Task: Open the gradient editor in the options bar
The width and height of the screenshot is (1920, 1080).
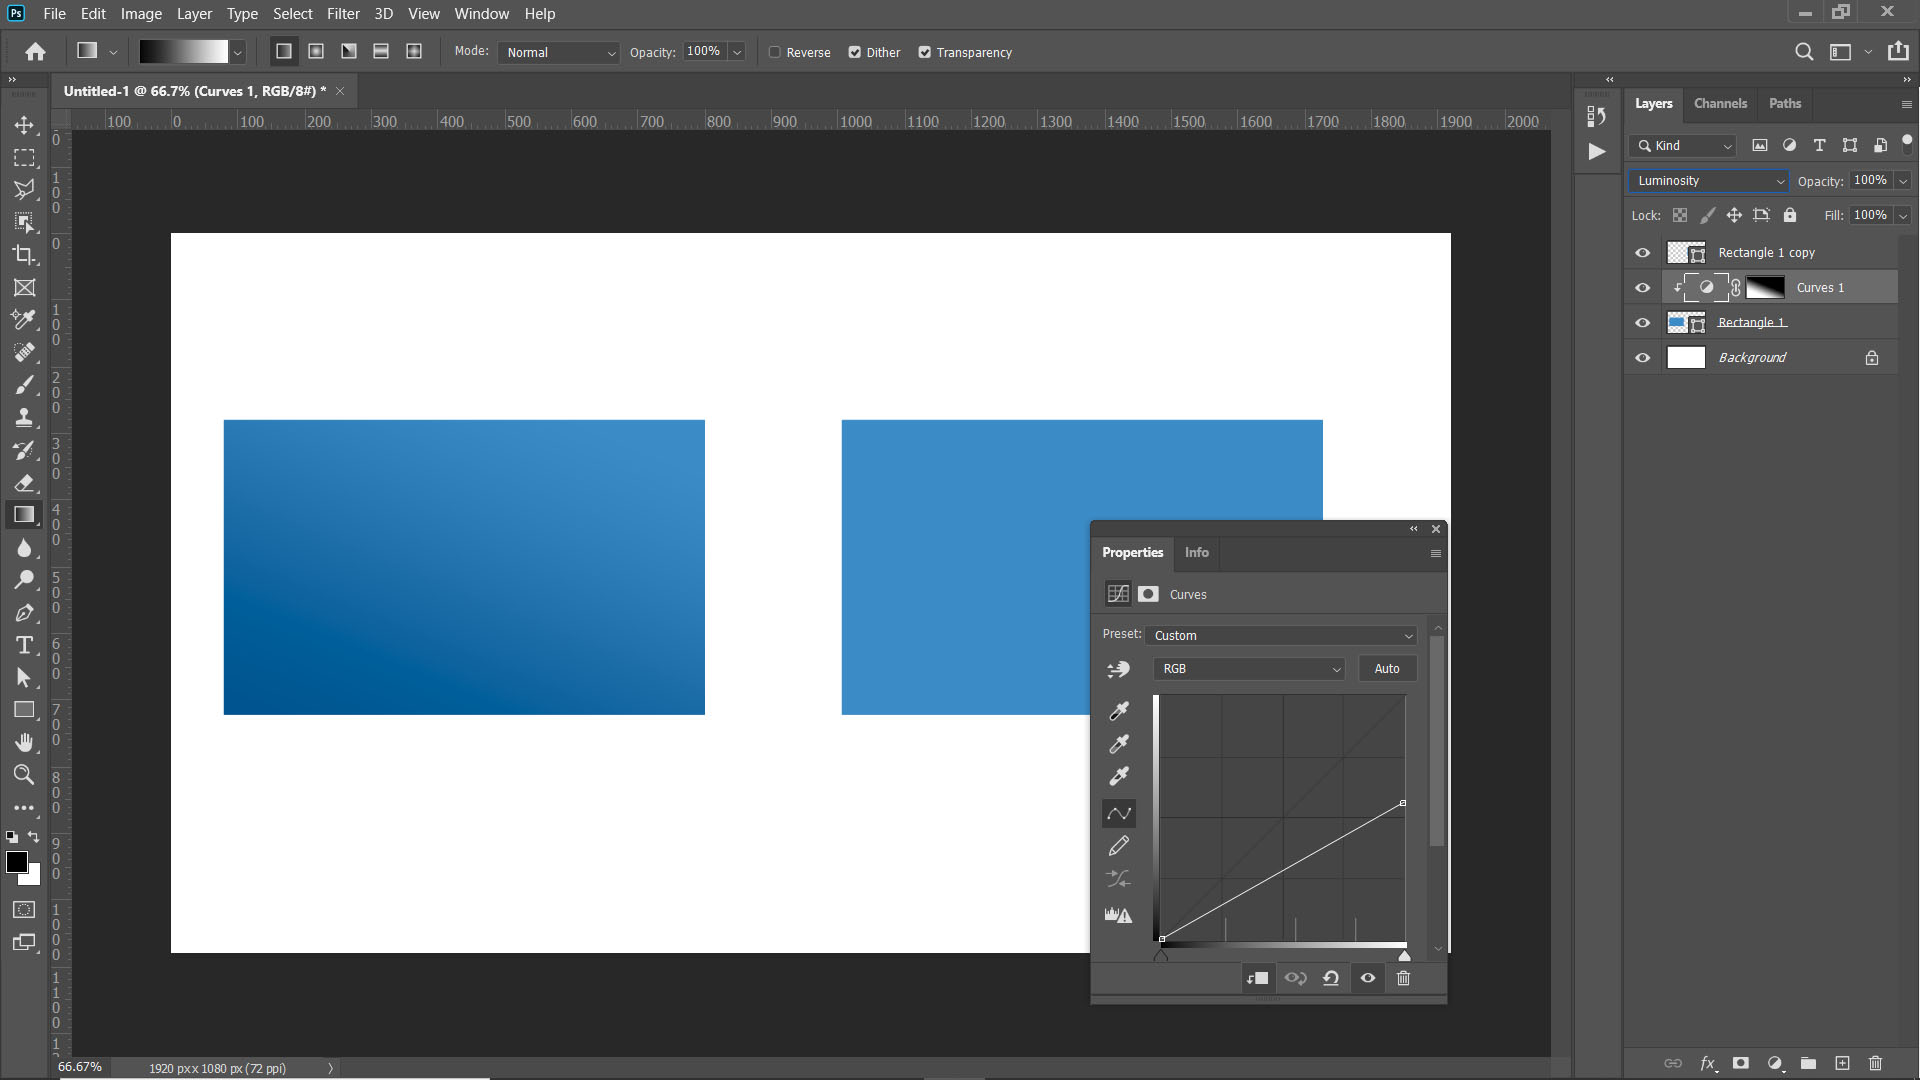Action: [185, 51]
